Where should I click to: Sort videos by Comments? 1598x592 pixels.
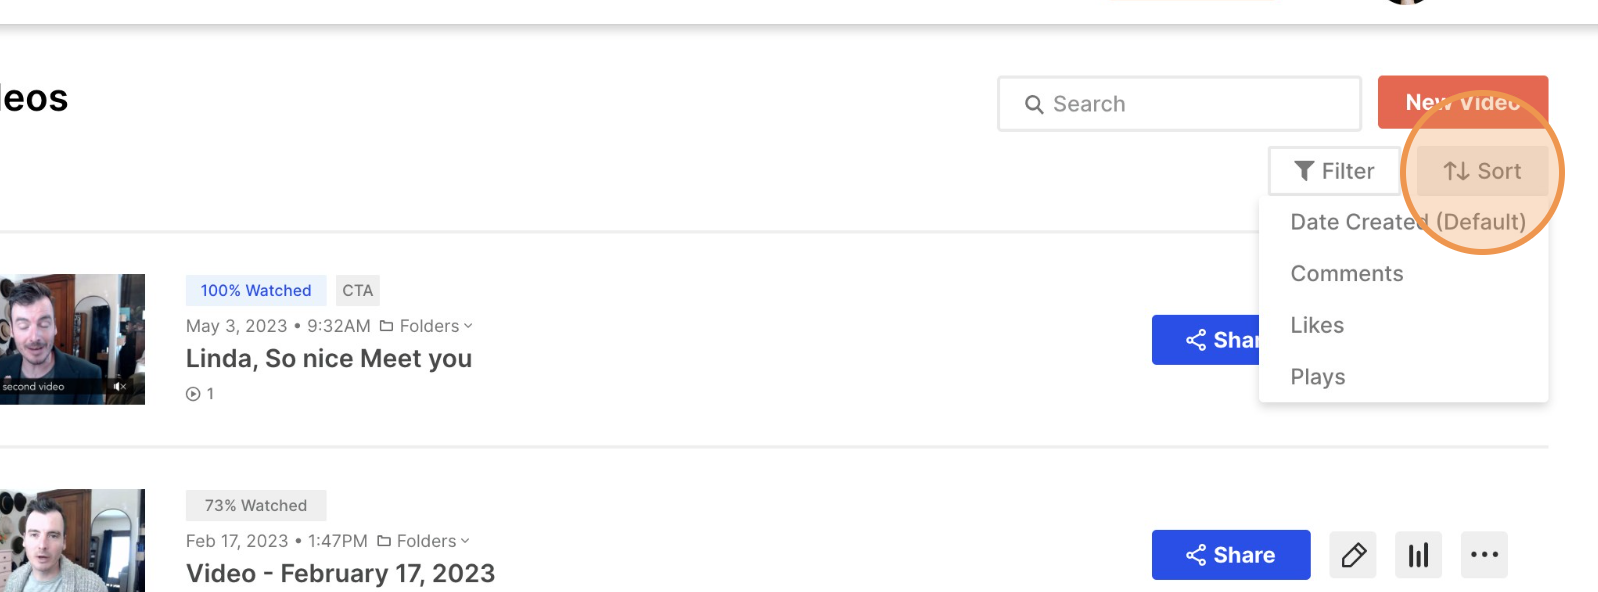click(1347, 274)
